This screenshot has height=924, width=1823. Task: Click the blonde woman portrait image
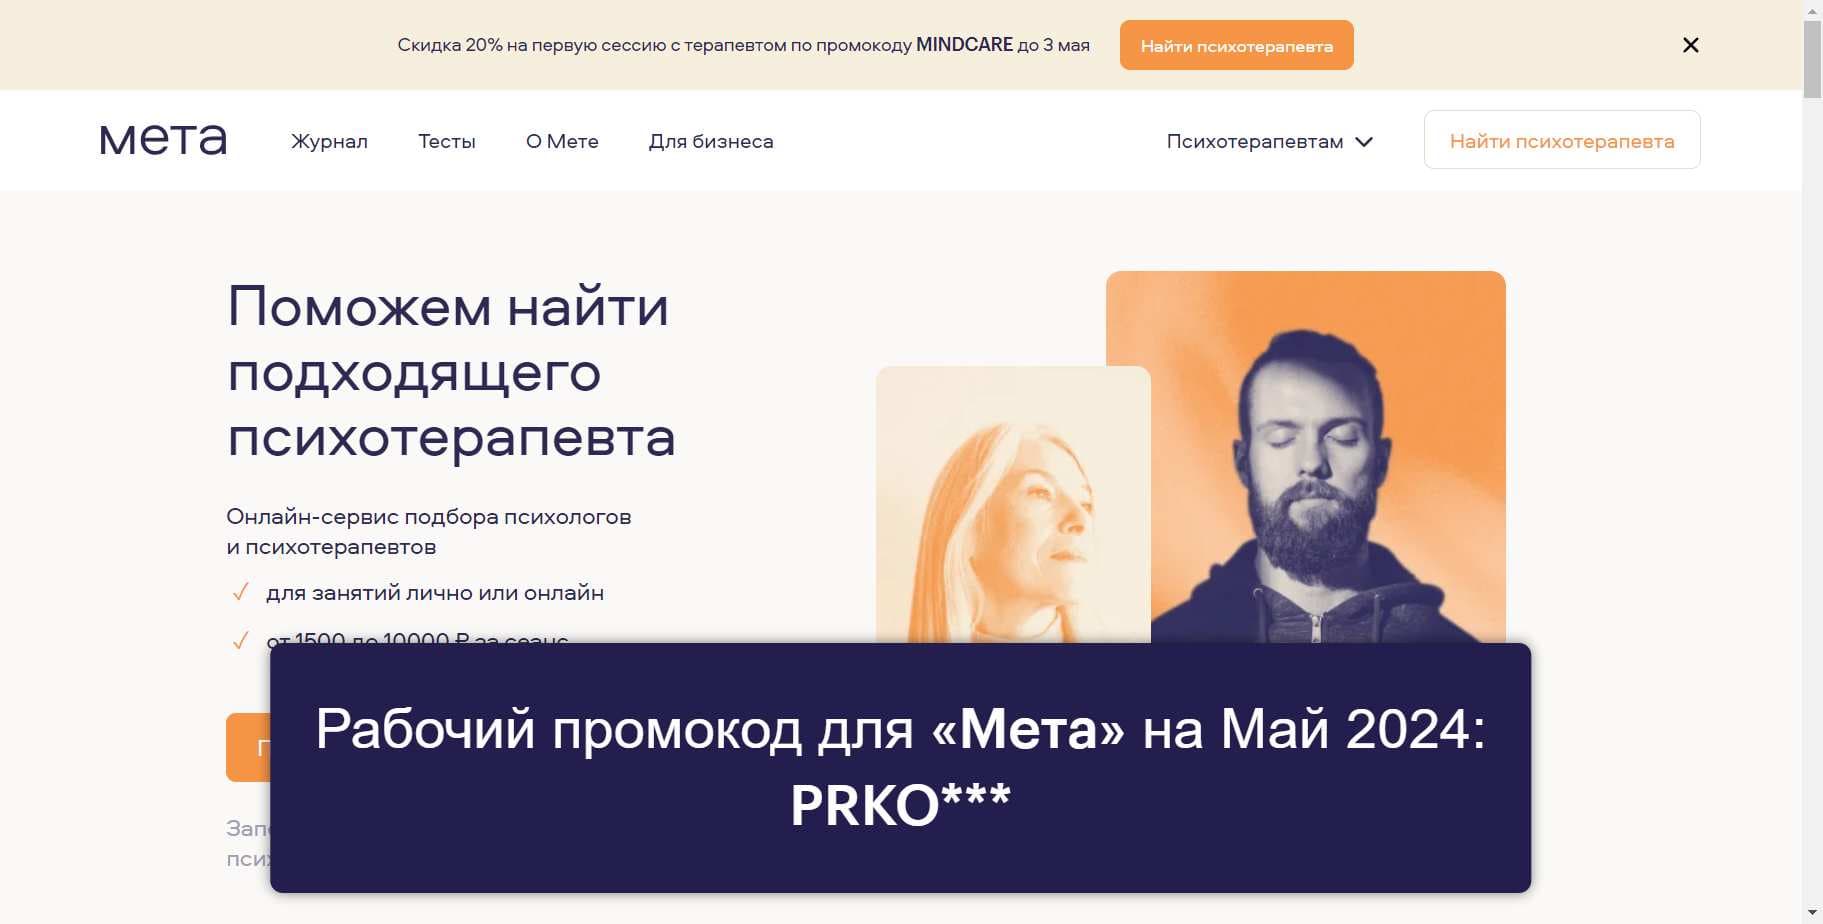click(1013, 505)
